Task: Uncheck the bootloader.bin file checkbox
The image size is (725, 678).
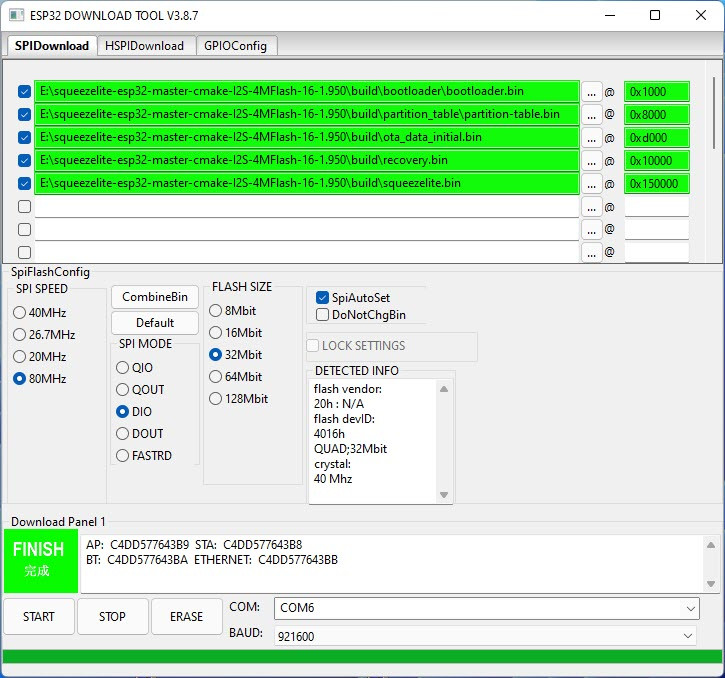Action: point(25,91)
